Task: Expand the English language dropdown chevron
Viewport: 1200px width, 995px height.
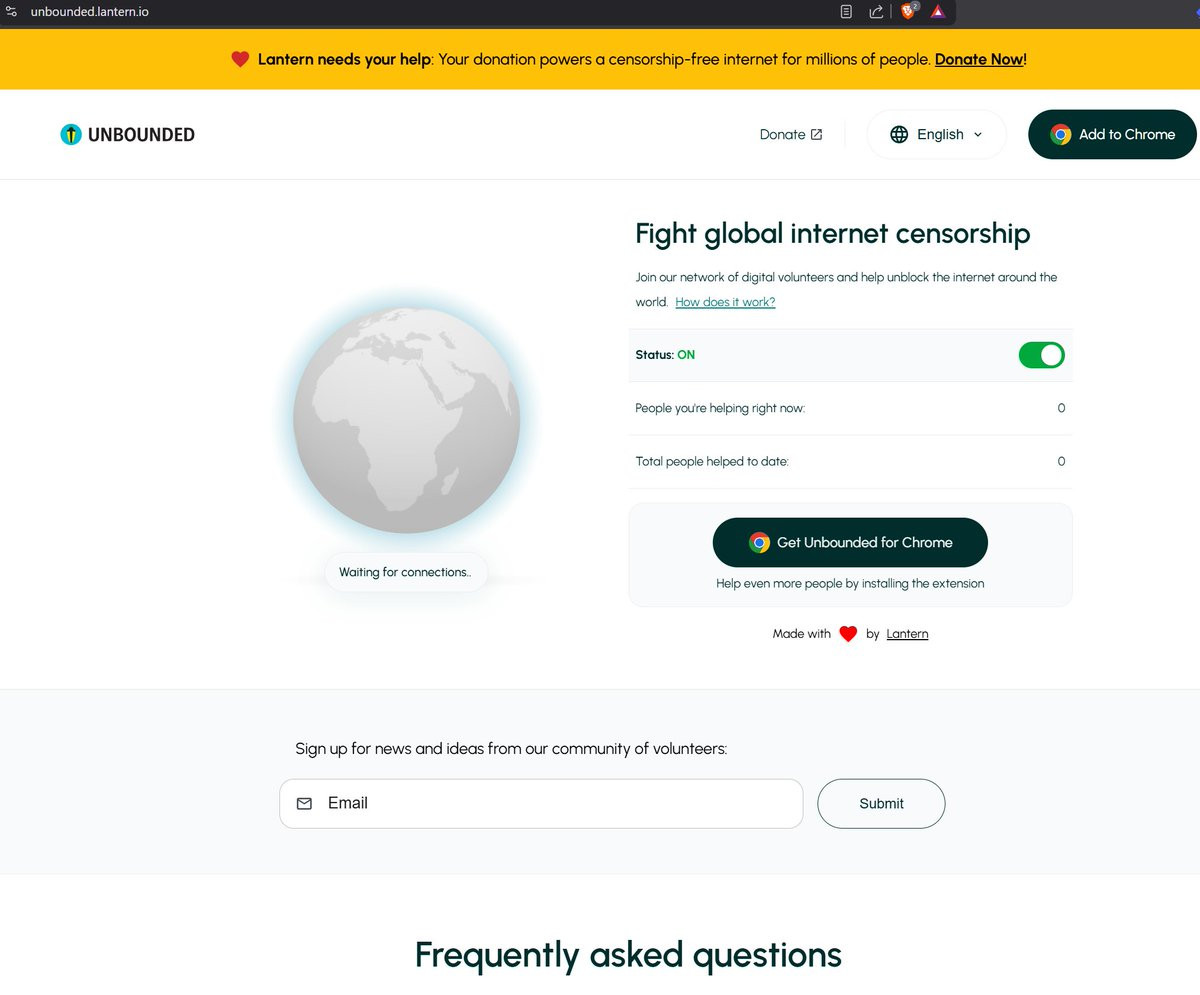Action: click(977, 134)
